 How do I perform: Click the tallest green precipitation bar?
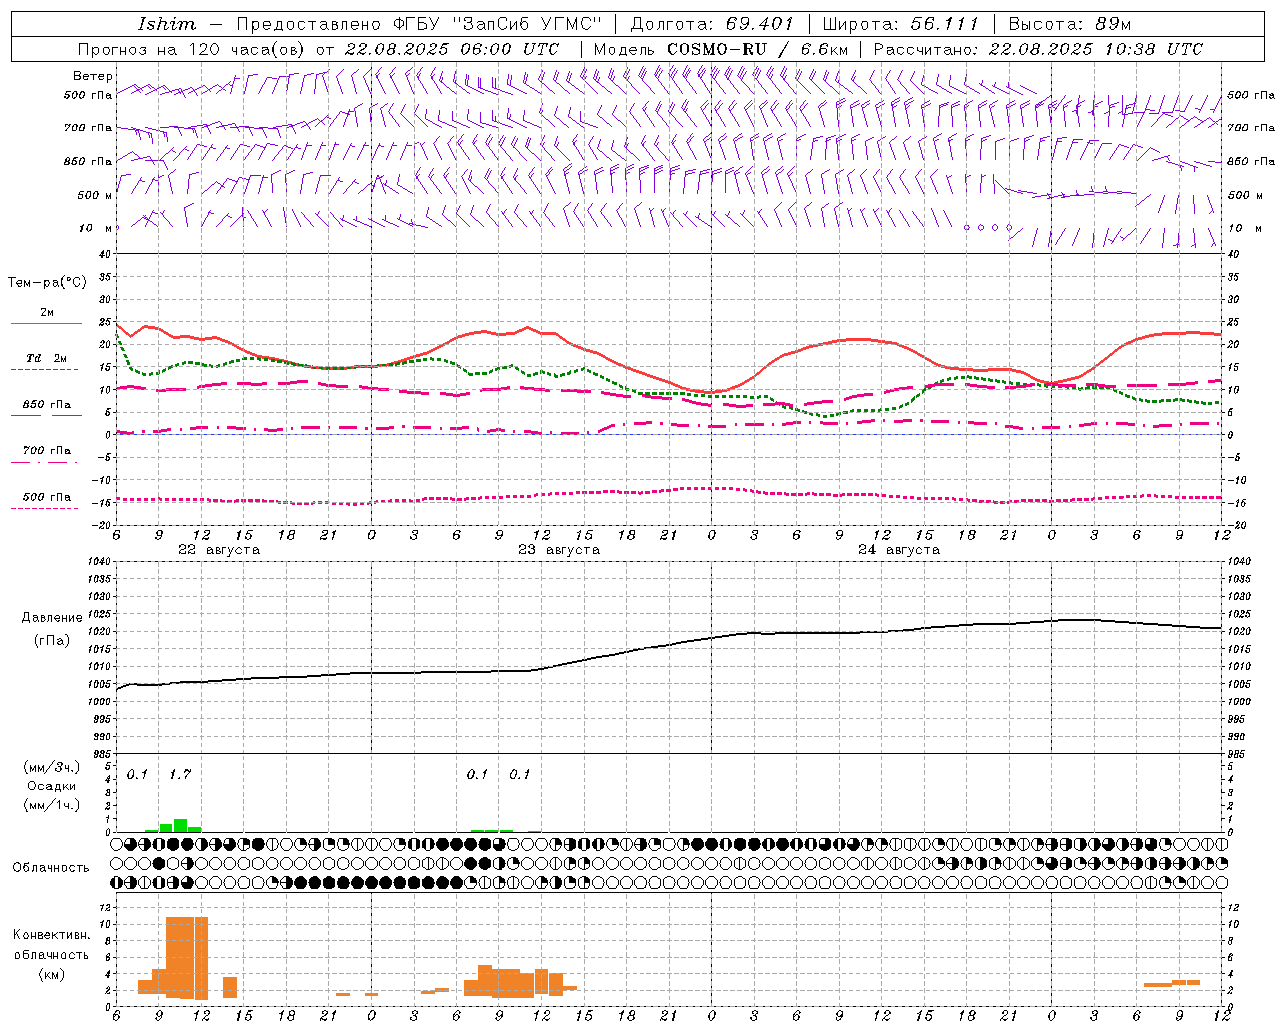(x=180, y=826)
